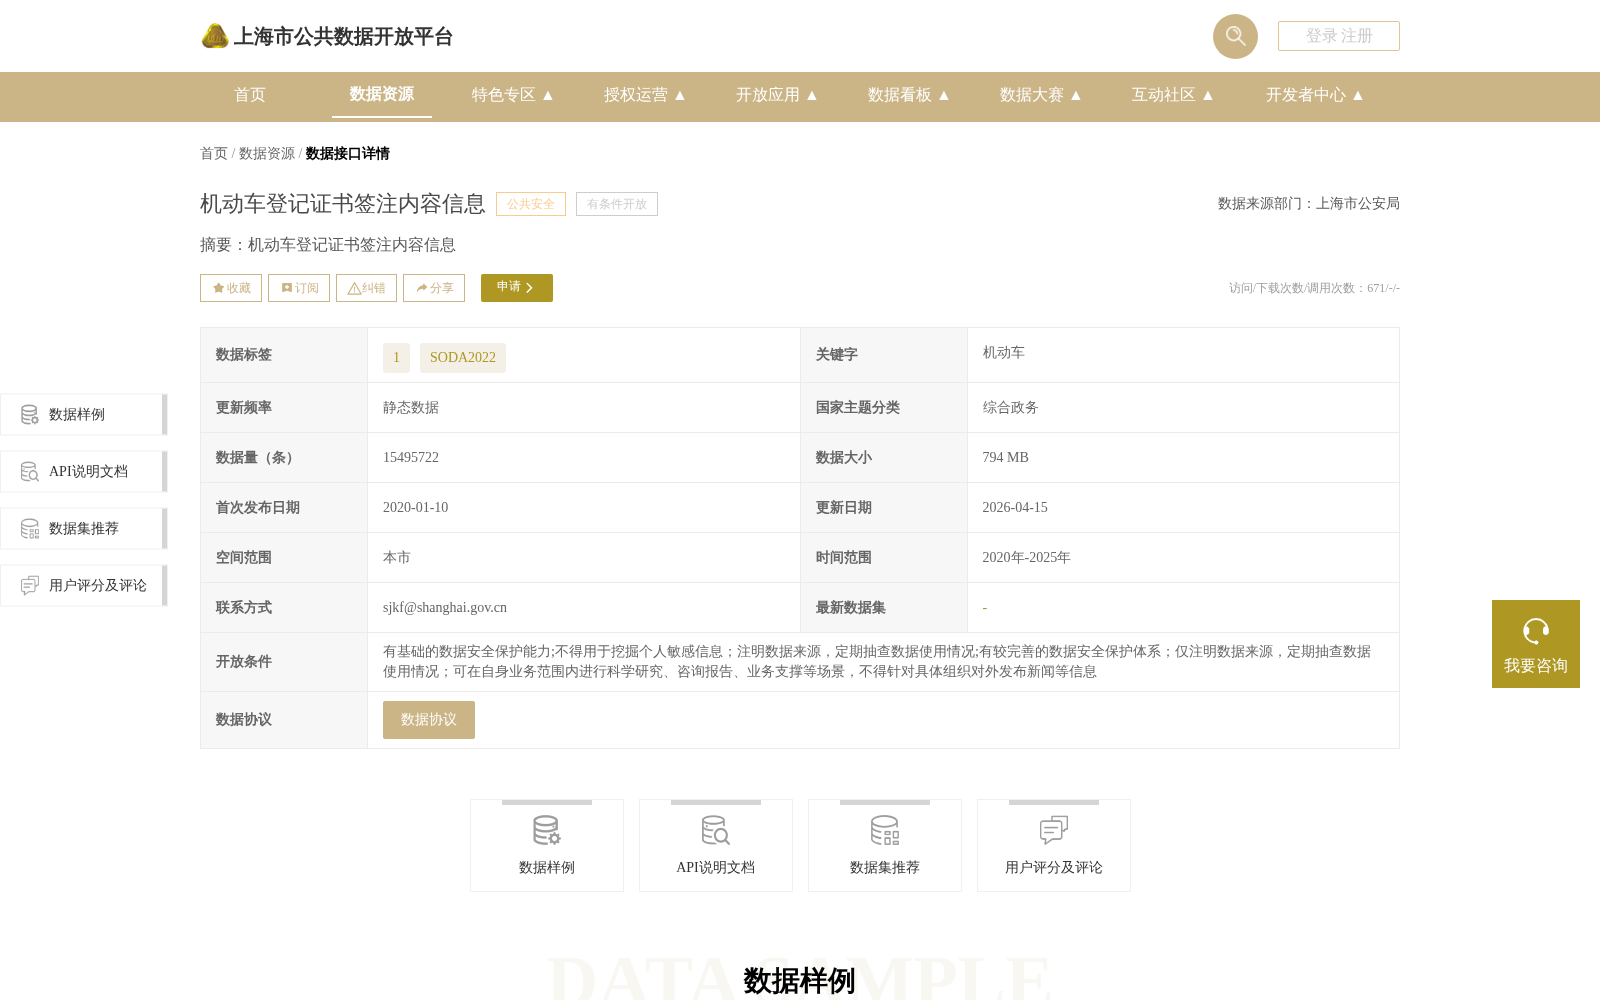
Task: Click the platform logo icon
Action: (215, 36)
